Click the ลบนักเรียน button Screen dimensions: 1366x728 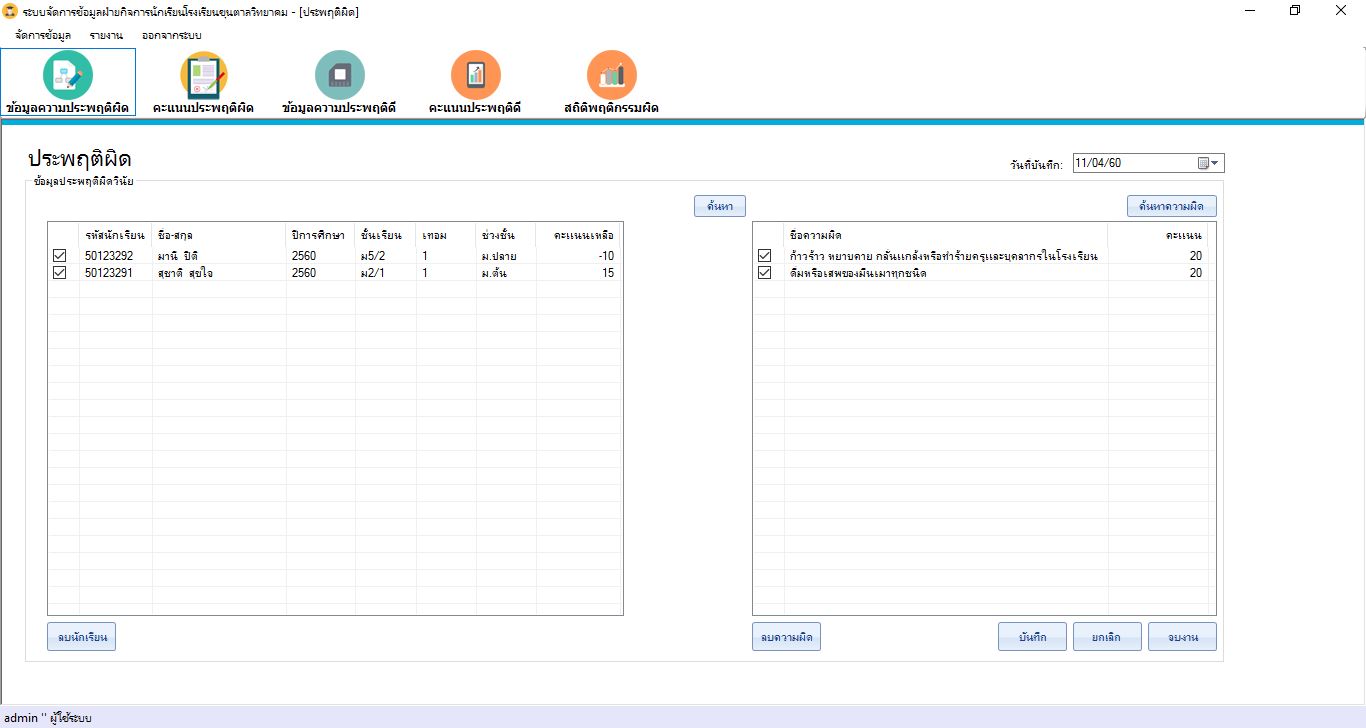coord(82,637)
